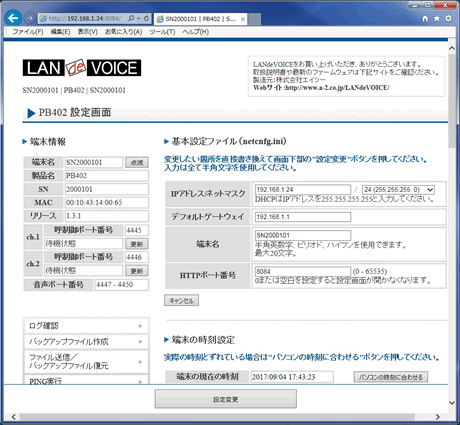Click the 点滅 button next to 端末名
This screenshot has width=460, height=425.
pos(137,162)
